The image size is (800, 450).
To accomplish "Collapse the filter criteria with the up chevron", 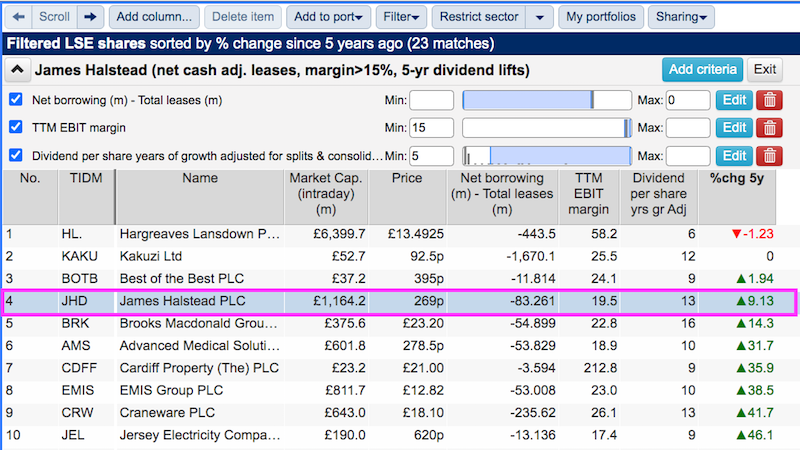I will (17, 70).
